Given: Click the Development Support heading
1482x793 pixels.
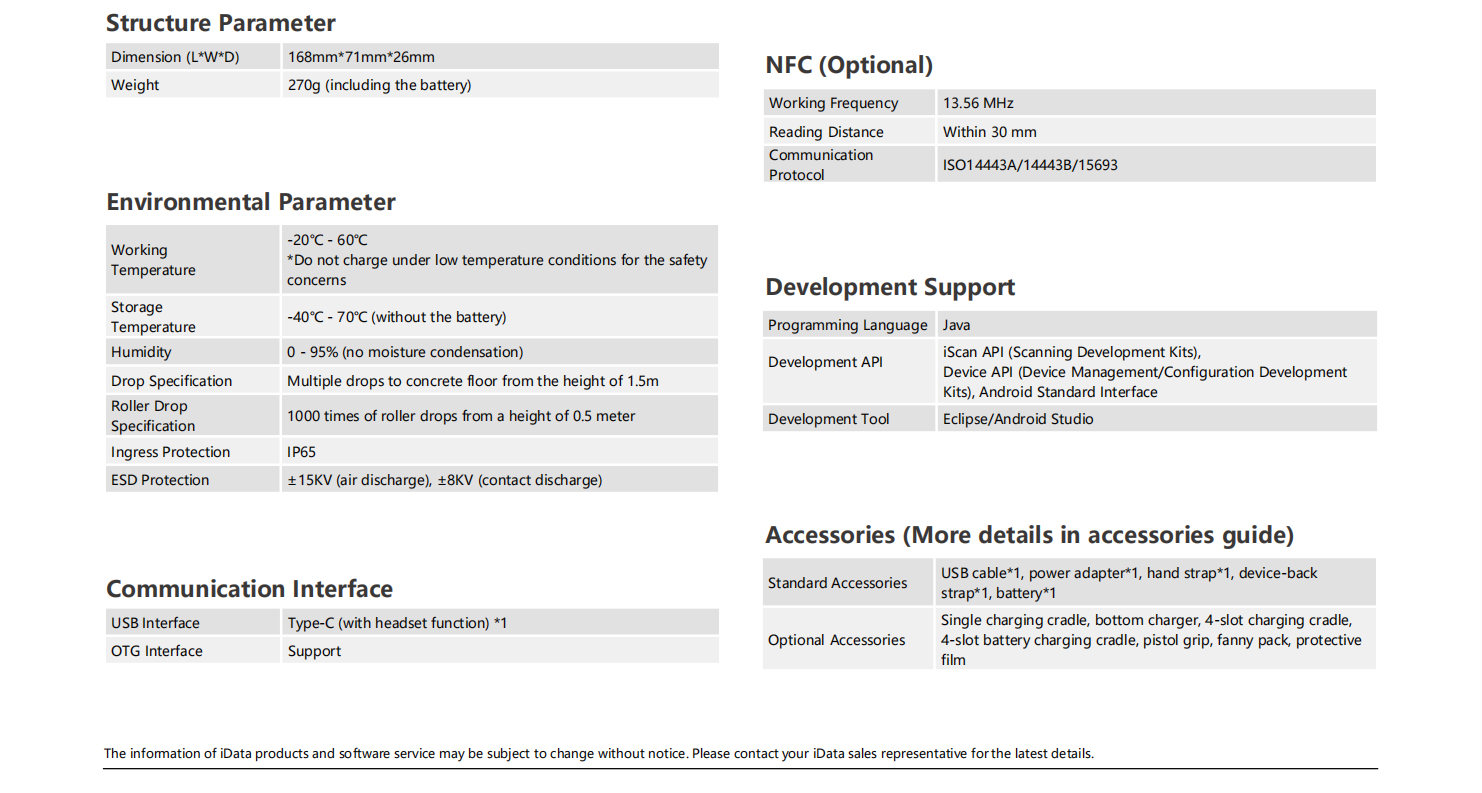Looking at the screenshot, I should 890,287.
